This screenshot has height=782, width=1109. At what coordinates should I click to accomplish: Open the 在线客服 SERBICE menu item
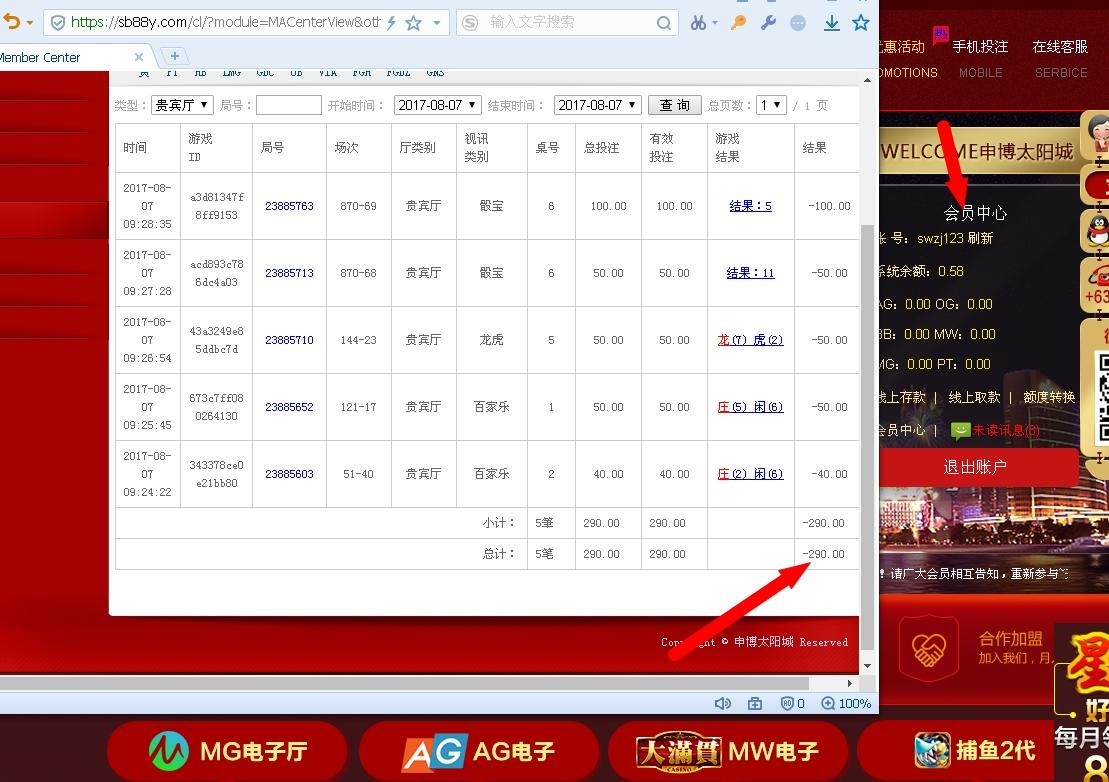tap(1060, 57)
